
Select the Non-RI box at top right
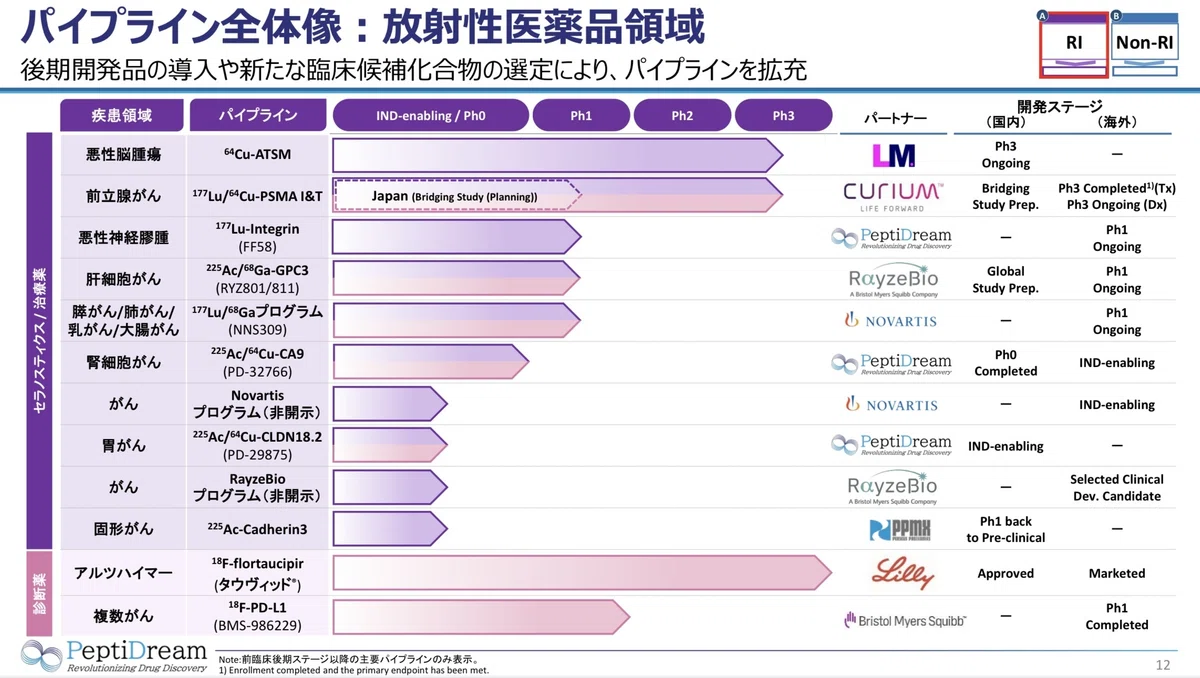point(1145,44)
